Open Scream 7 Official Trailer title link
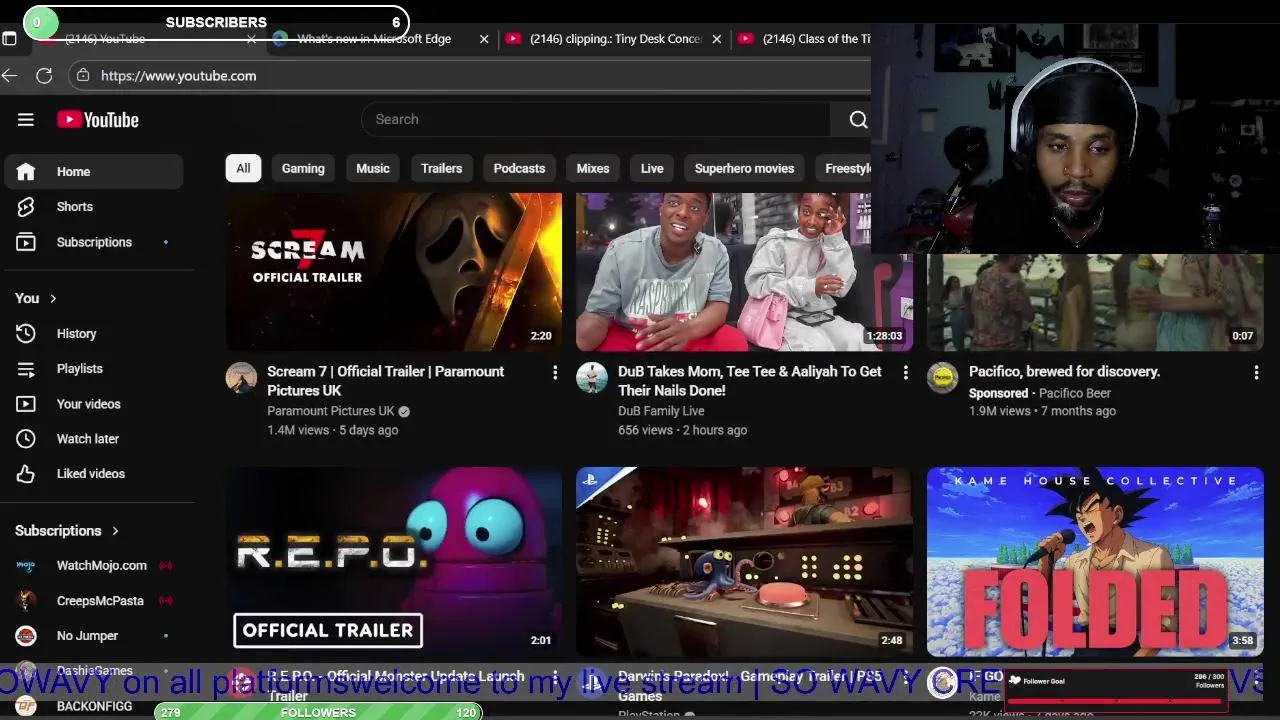1280x720 pixels. pyautogui.click(x=385, y=381)
